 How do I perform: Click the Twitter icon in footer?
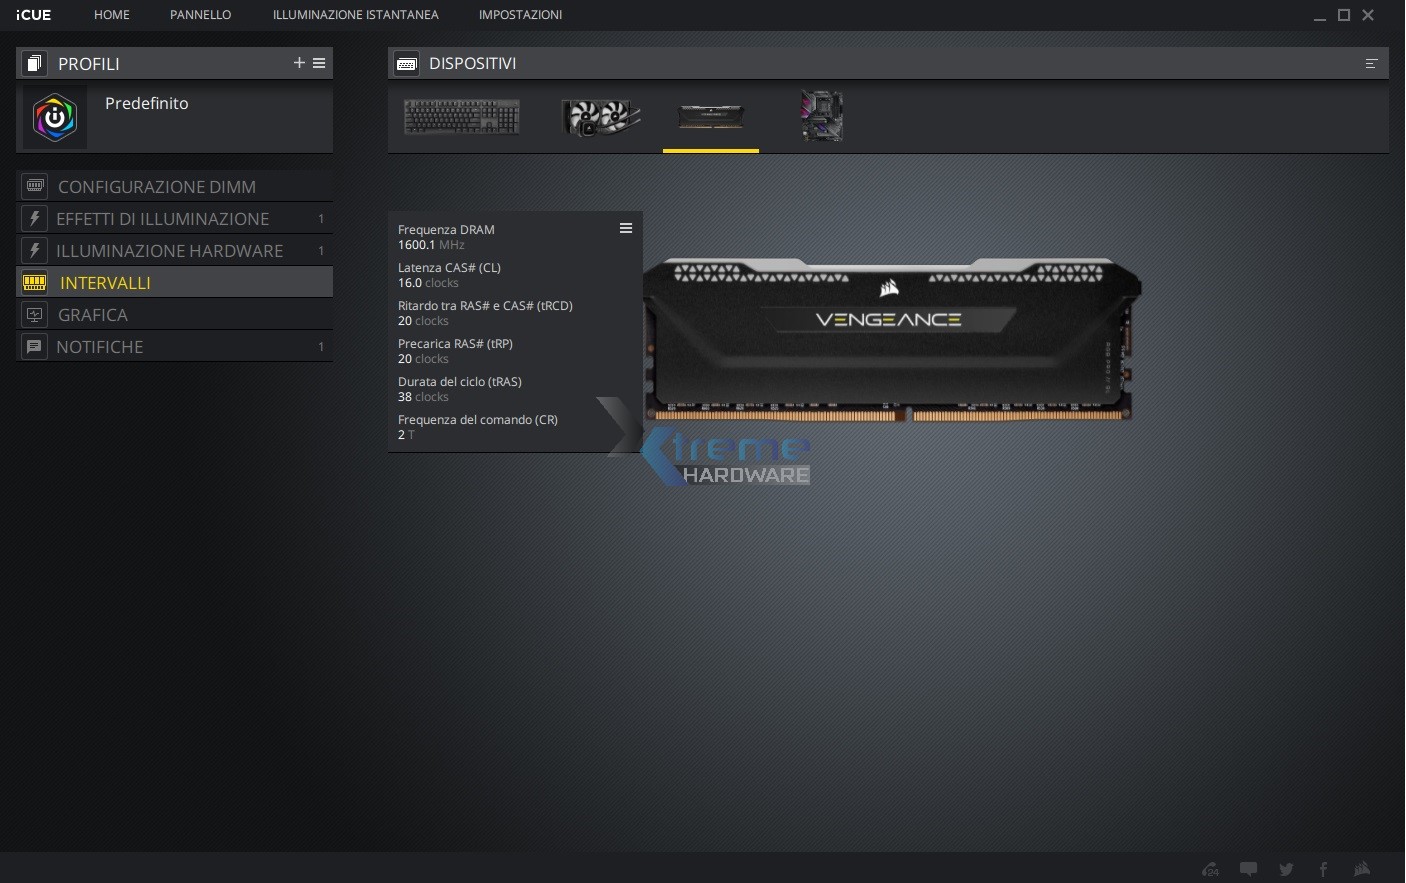(x=1286, y=869)
